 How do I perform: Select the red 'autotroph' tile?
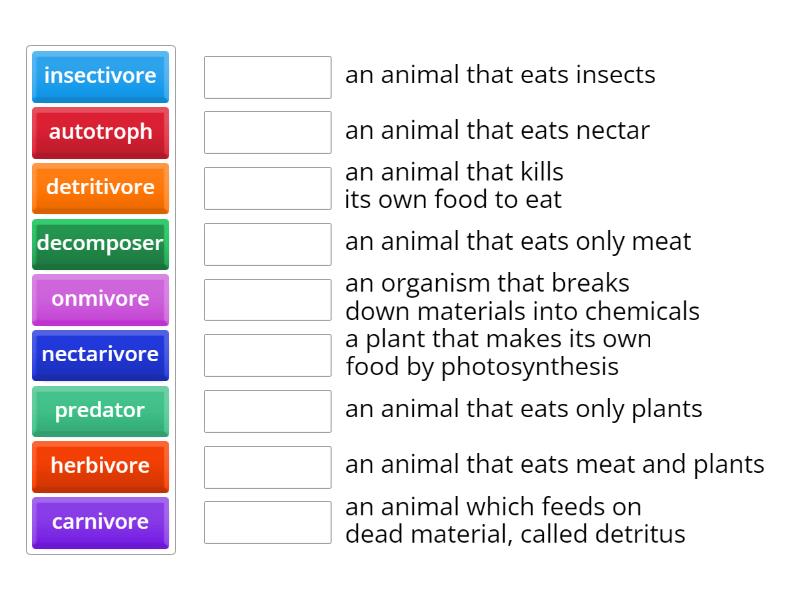(x=100, y=132)
